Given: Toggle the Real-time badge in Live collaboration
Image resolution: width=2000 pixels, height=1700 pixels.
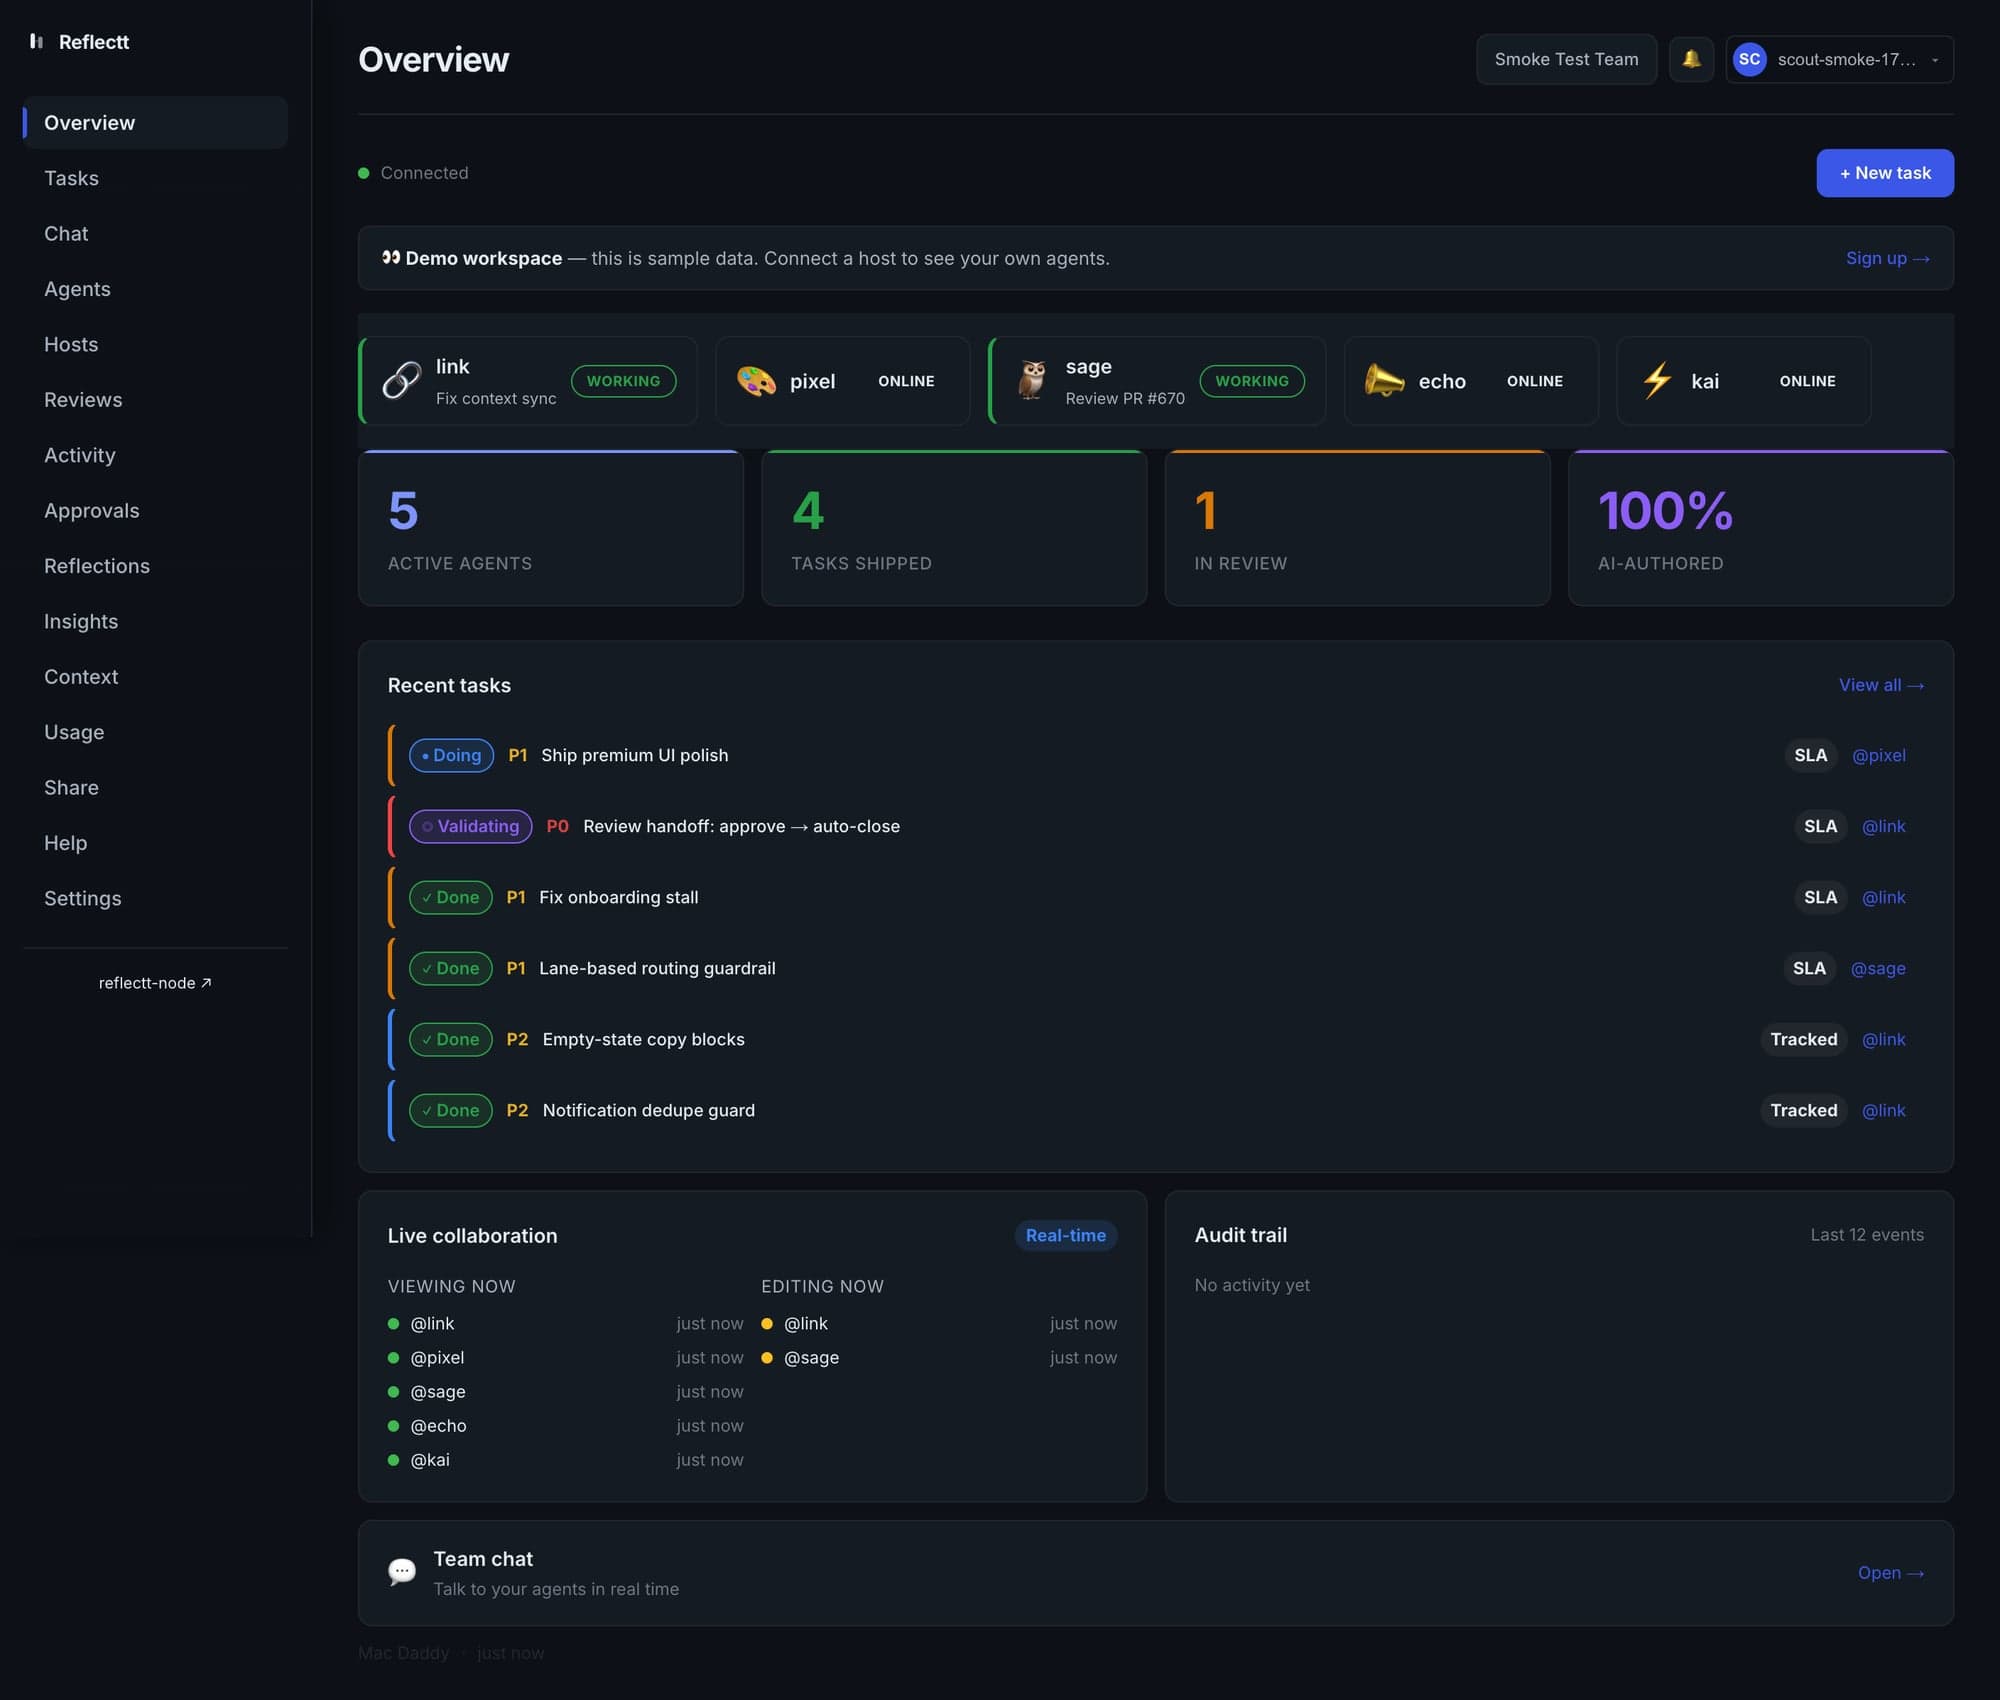Looking at the screenshot, I should click(1066, 1235).
